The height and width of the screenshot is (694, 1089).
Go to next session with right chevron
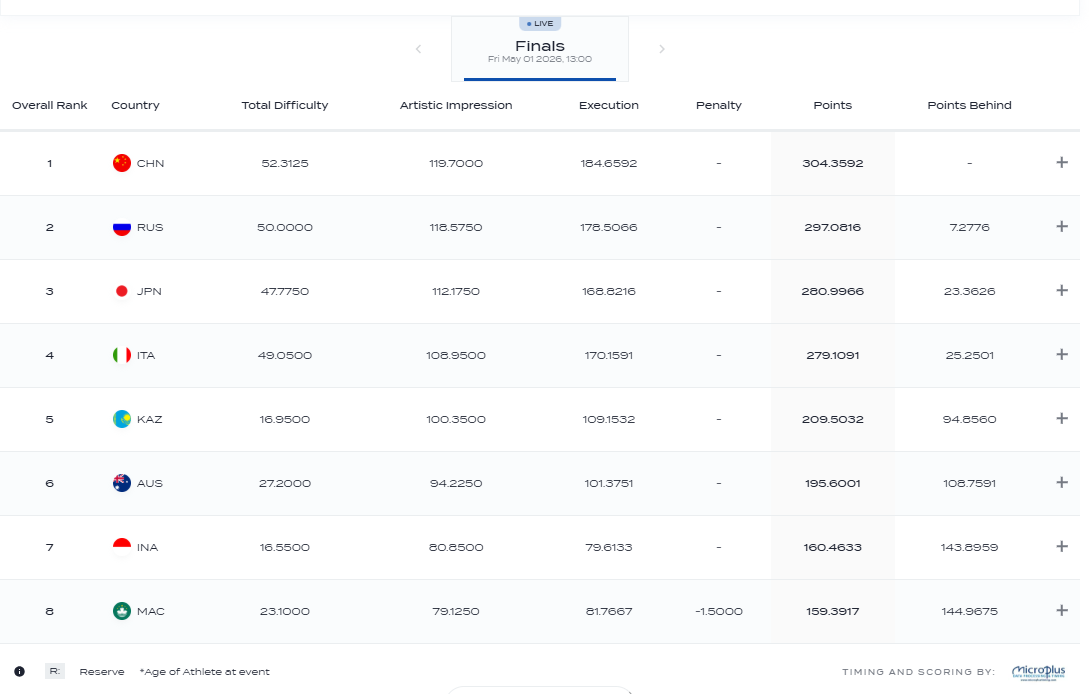click(x=662, y=49)
